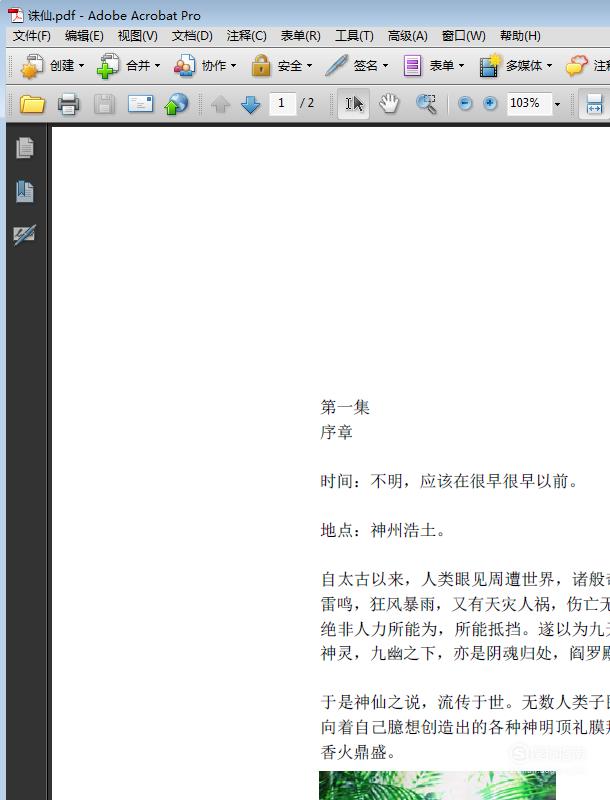Open the Signatures panel in sidebar
610x800 pixels.
pyautogui.click(x=25, y=235)
